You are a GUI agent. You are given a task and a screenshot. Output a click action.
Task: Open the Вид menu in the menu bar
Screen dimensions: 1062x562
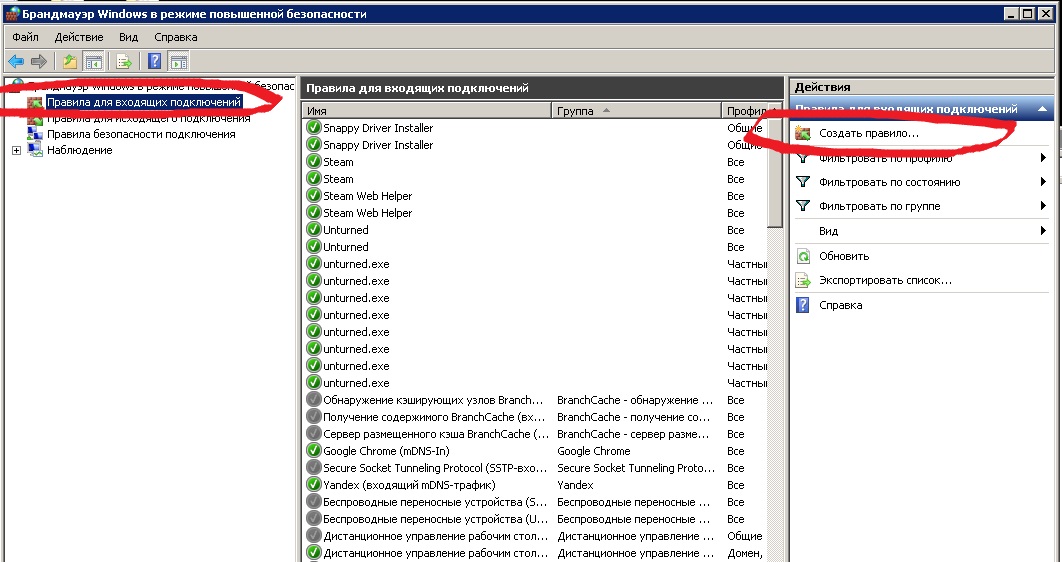coord(129,37)
